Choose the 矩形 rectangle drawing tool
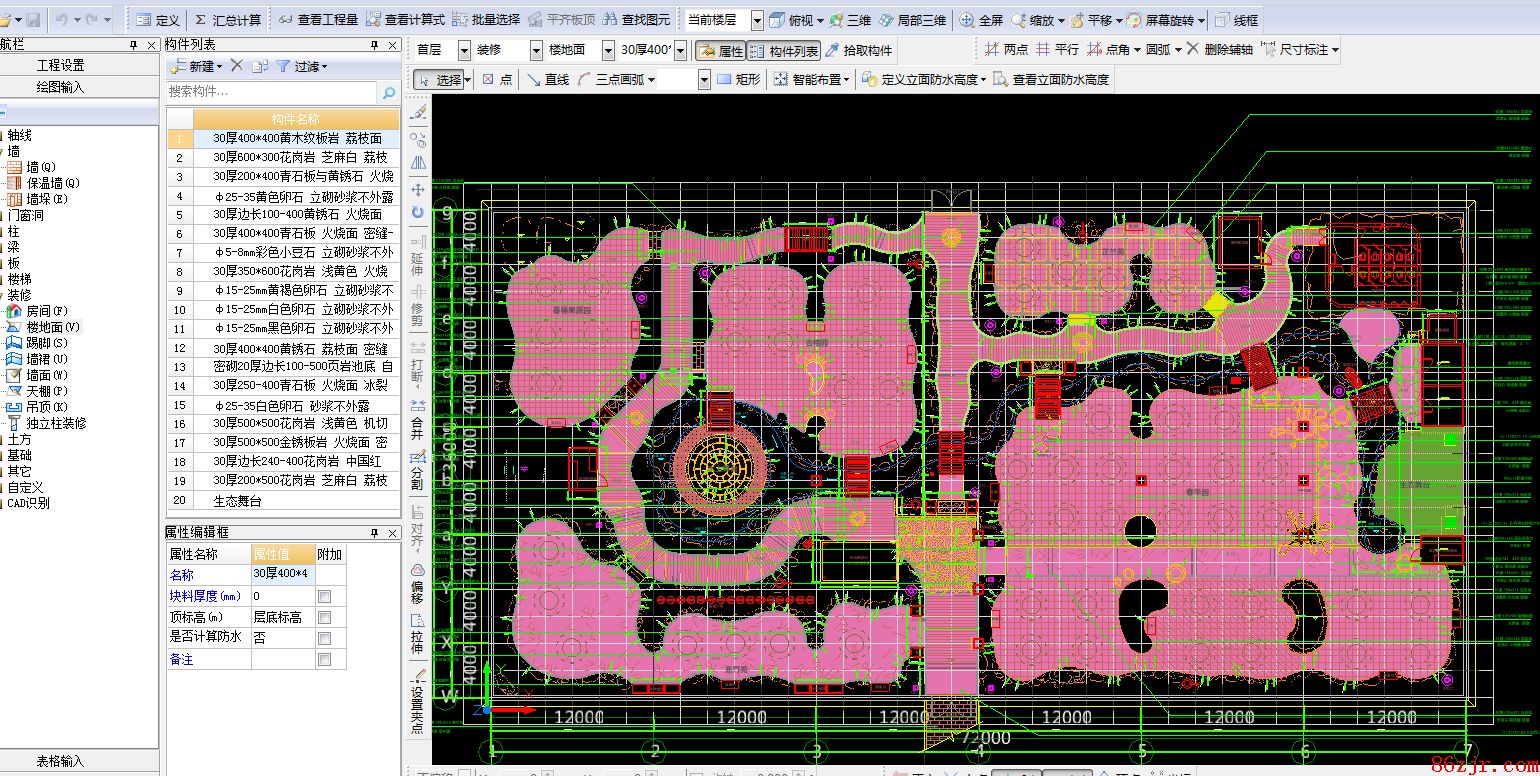This screenshot has width=1540, height=776. pyautogui.click(x=738, y=79)
